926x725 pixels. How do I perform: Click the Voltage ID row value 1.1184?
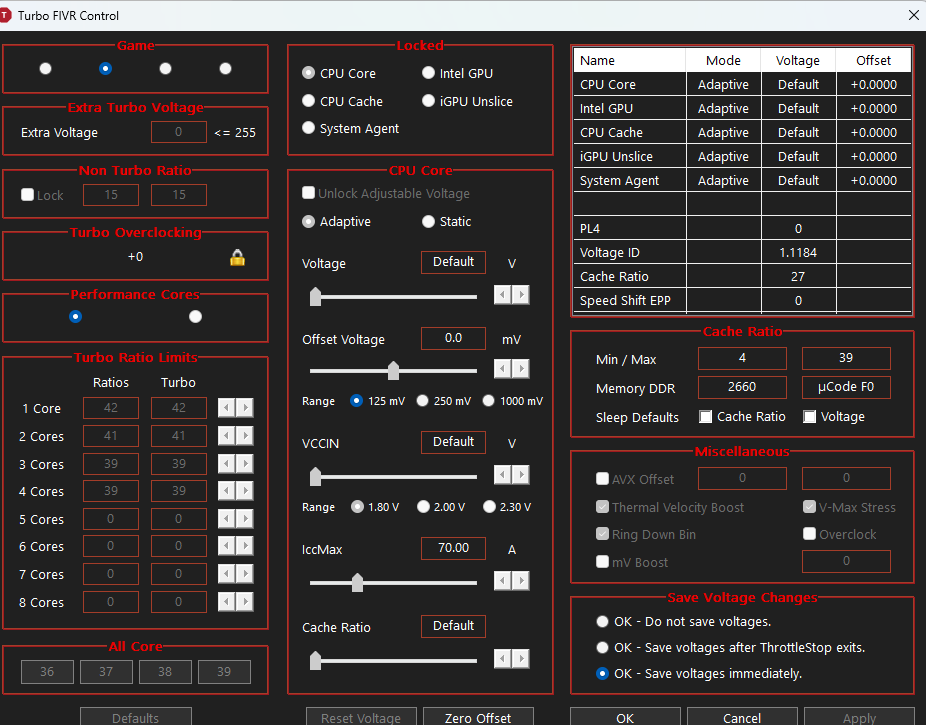798,253
